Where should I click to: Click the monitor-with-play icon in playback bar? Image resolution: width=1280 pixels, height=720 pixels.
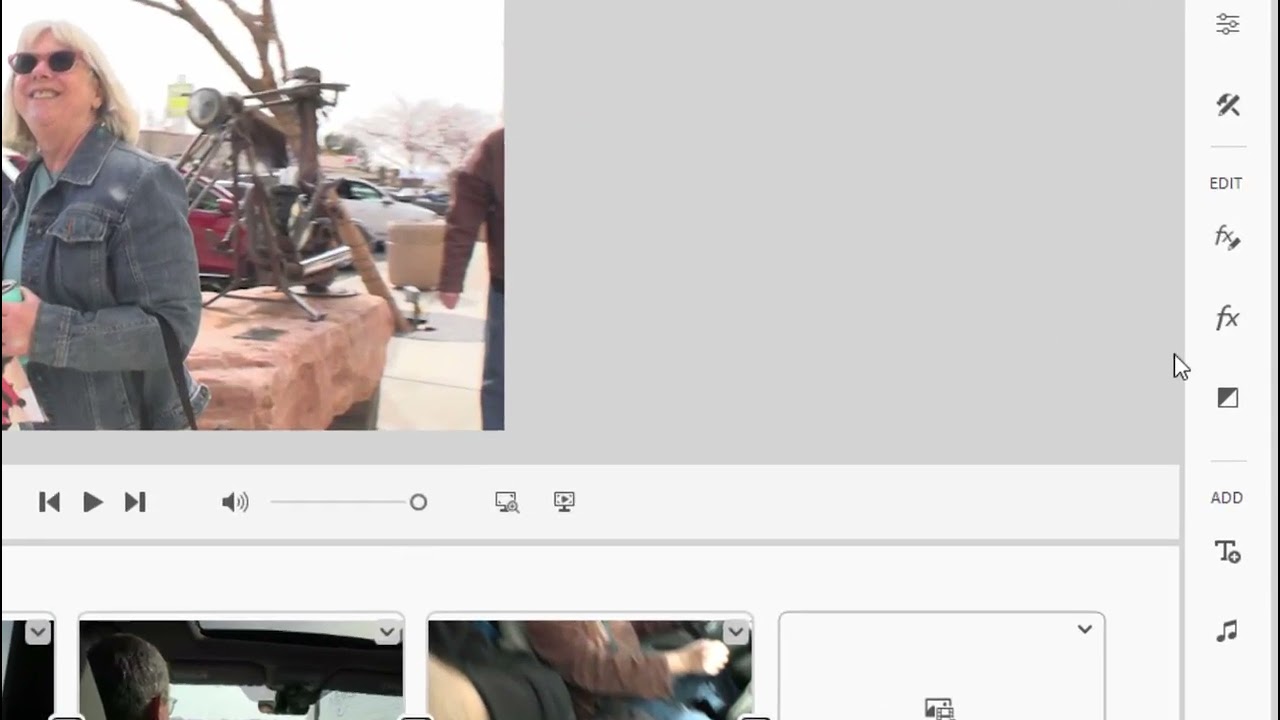[x=564, y=502]
